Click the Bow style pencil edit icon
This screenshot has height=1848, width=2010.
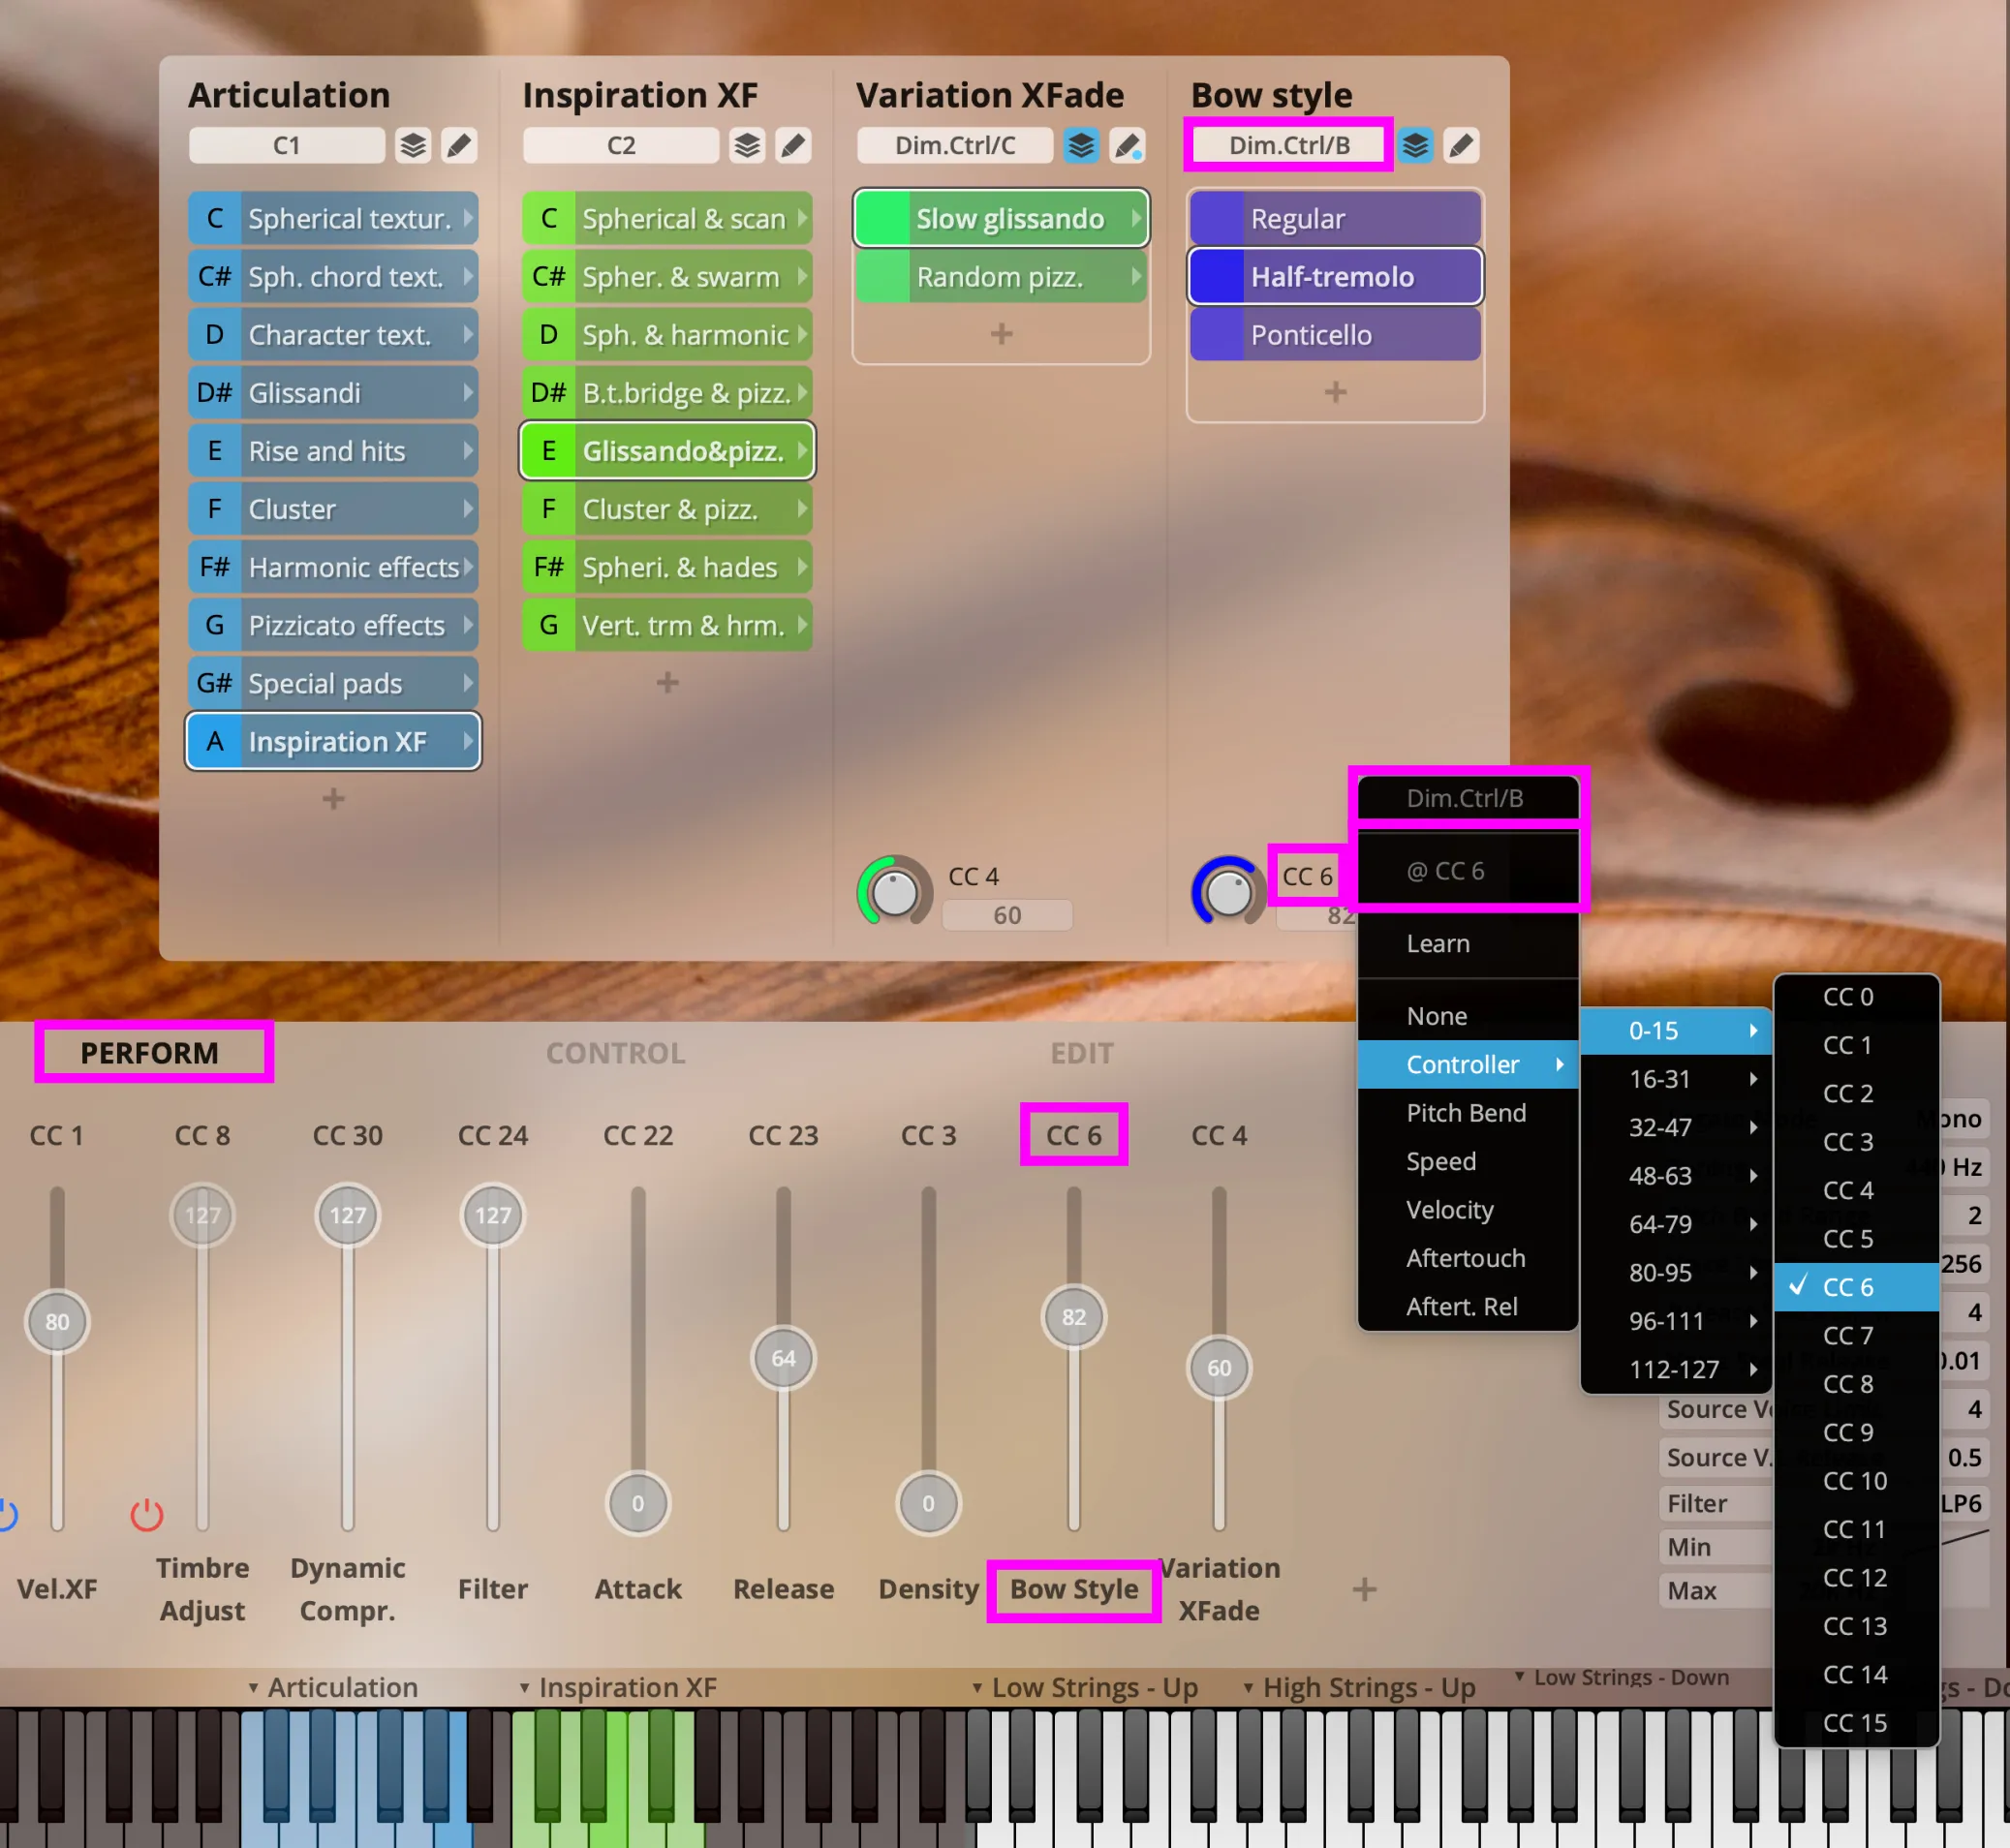point(1461,145)
